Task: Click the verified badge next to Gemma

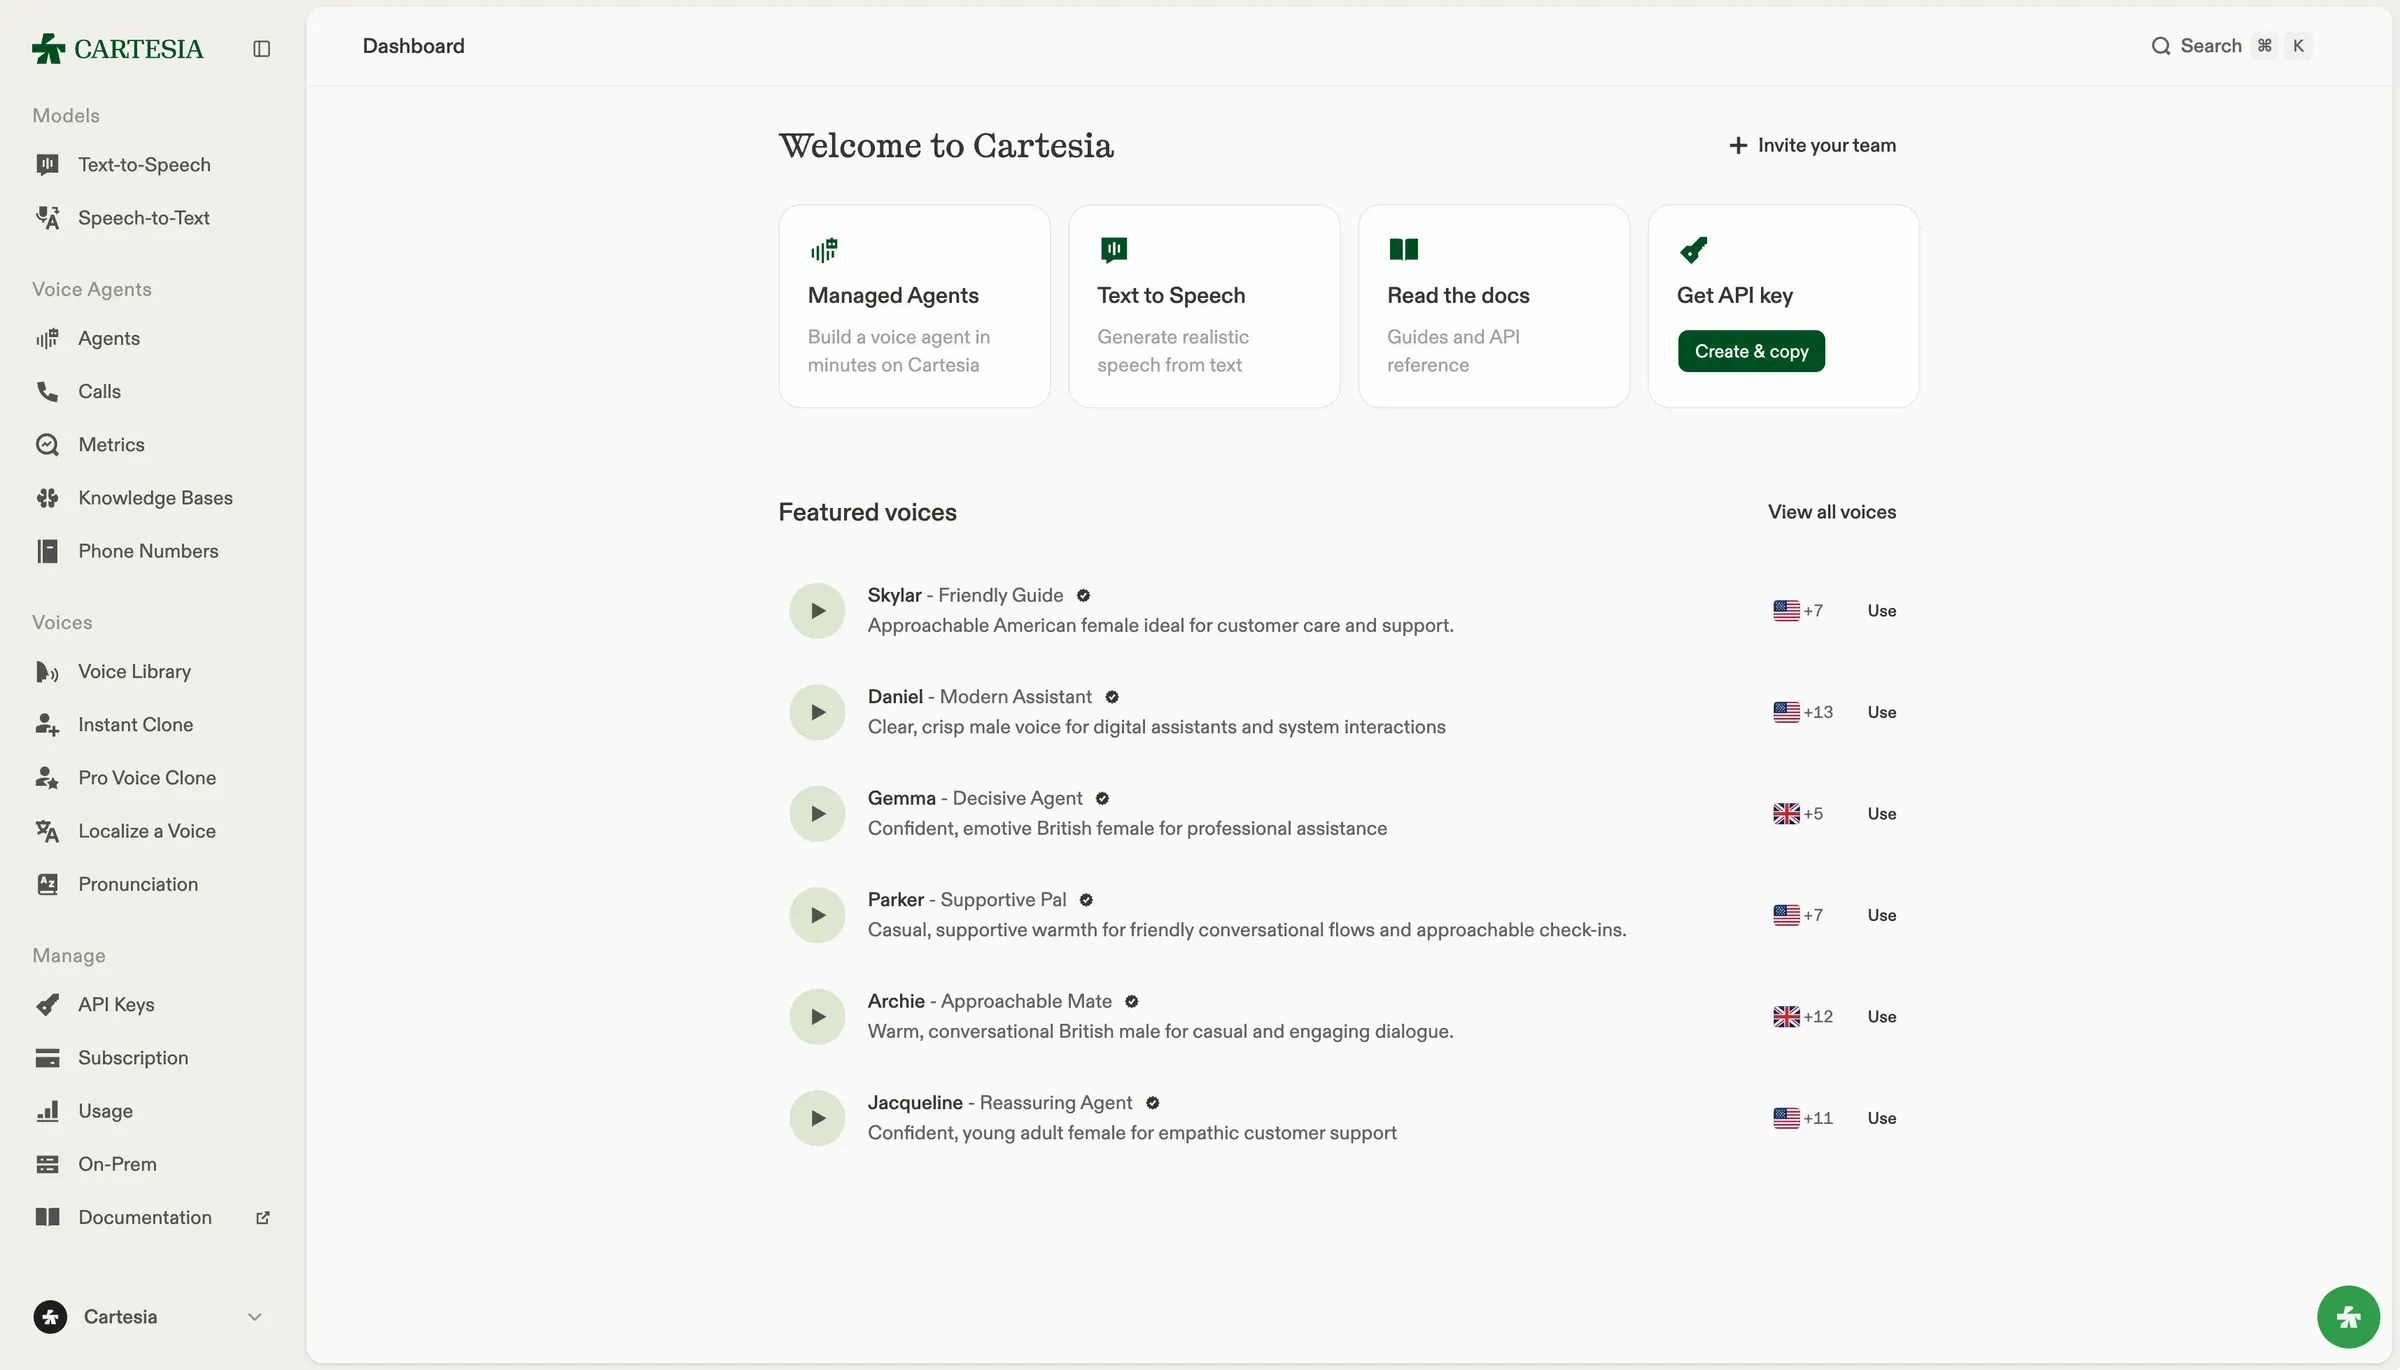Action: (x=1102, y=799)
